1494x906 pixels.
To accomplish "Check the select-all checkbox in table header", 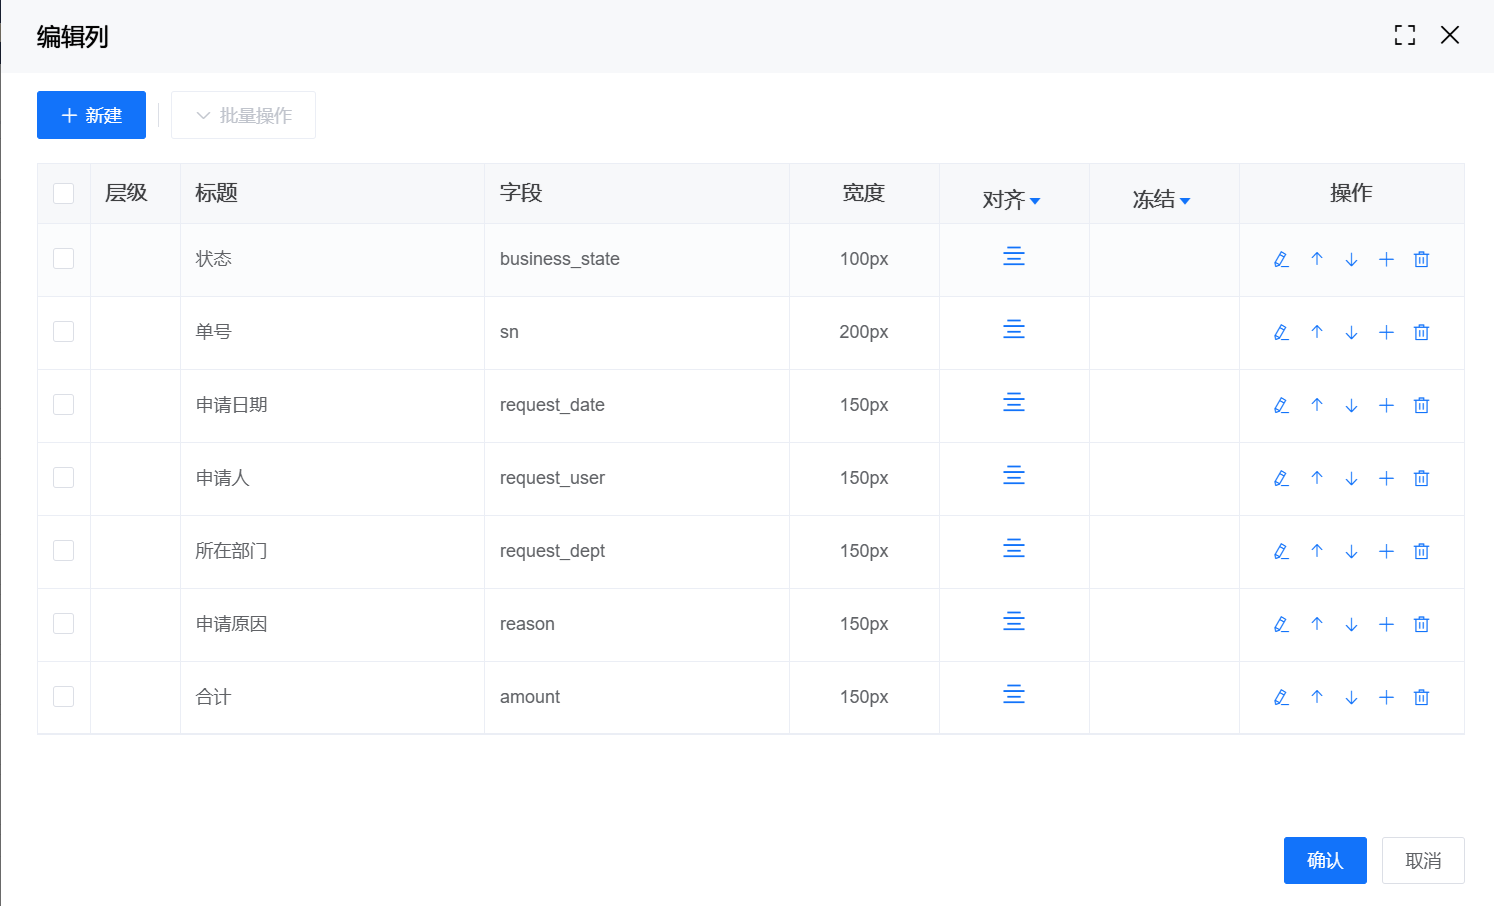I will pyautogui.click(x=64, y=193).
